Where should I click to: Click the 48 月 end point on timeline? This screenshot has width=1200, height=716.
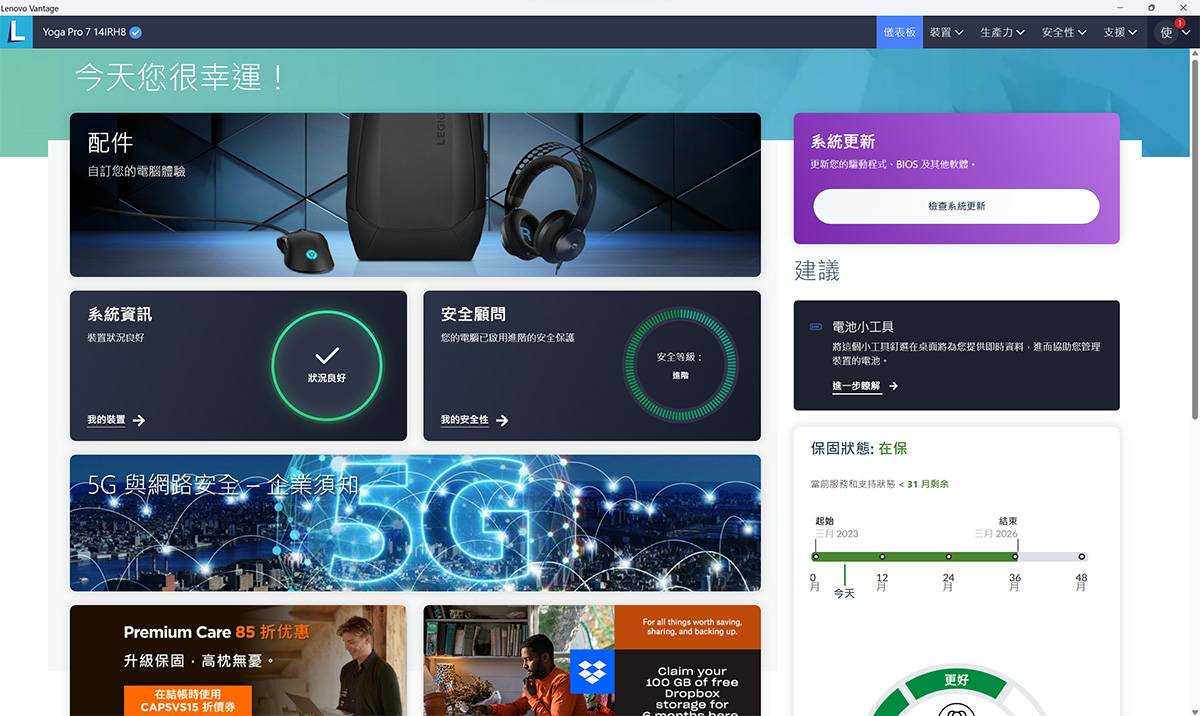[1081, 557]
